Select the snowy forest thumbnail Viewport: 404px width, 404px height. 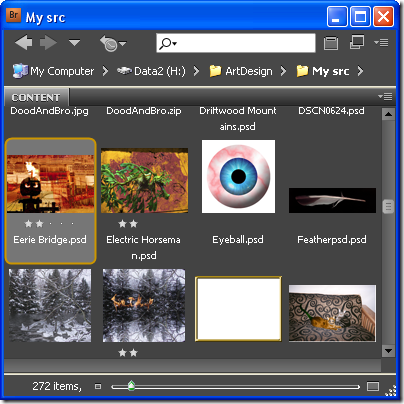coord(50,306)
